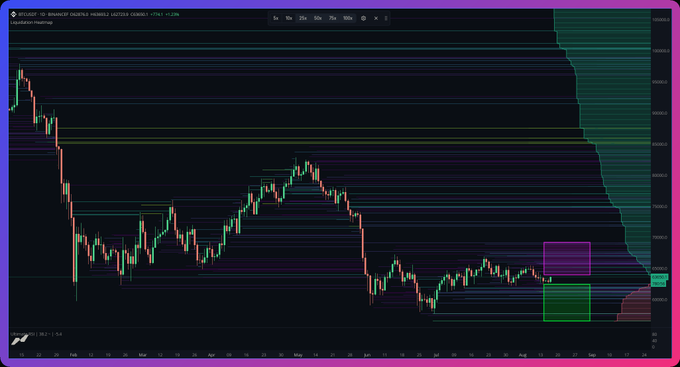Screen dimensions: 680x367
Task: Click the Aug label on time axis
Action: coord(523,355)
